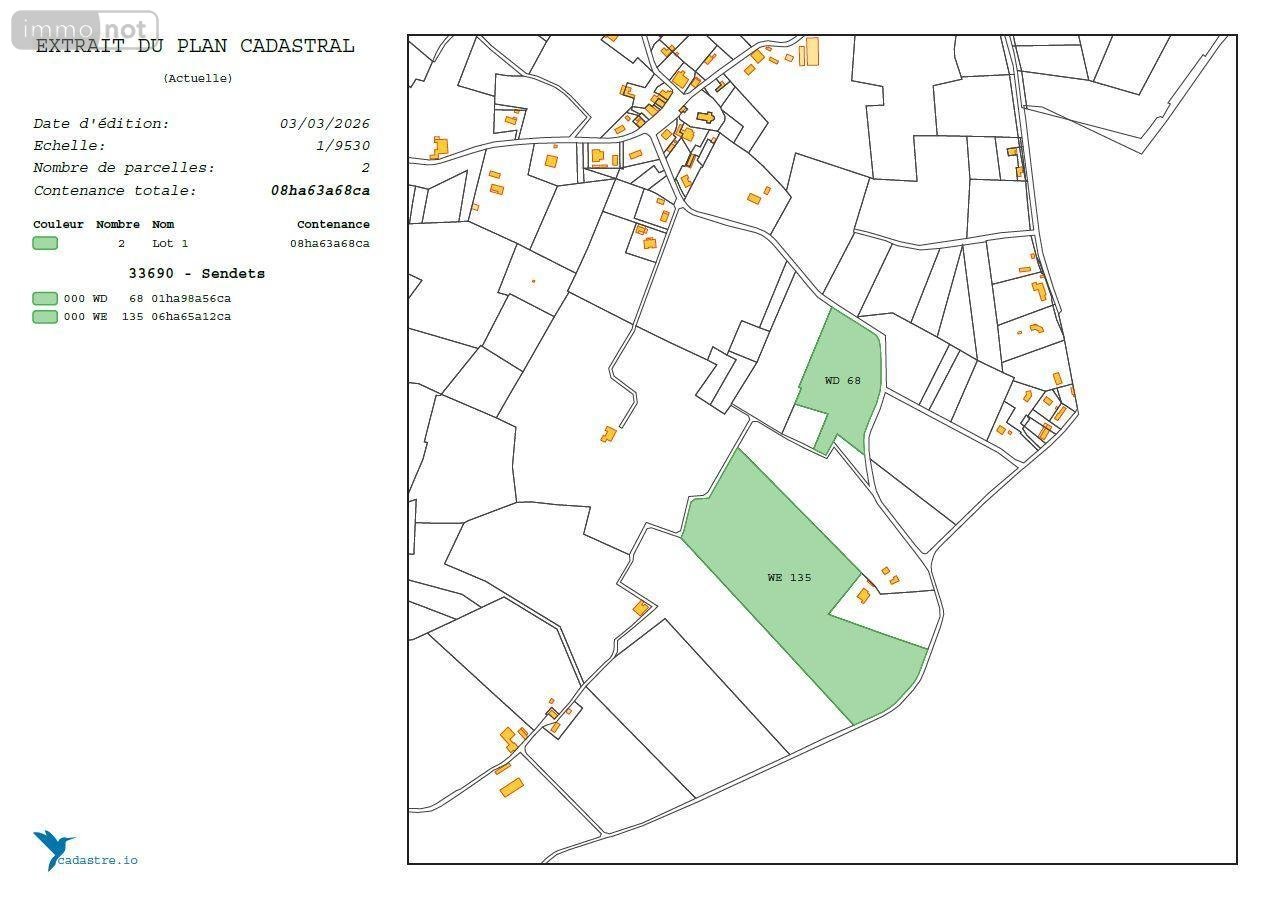Select the green swatch for parcel WE 135
This screenshot has width=1273, height=898.
point(45,317)
